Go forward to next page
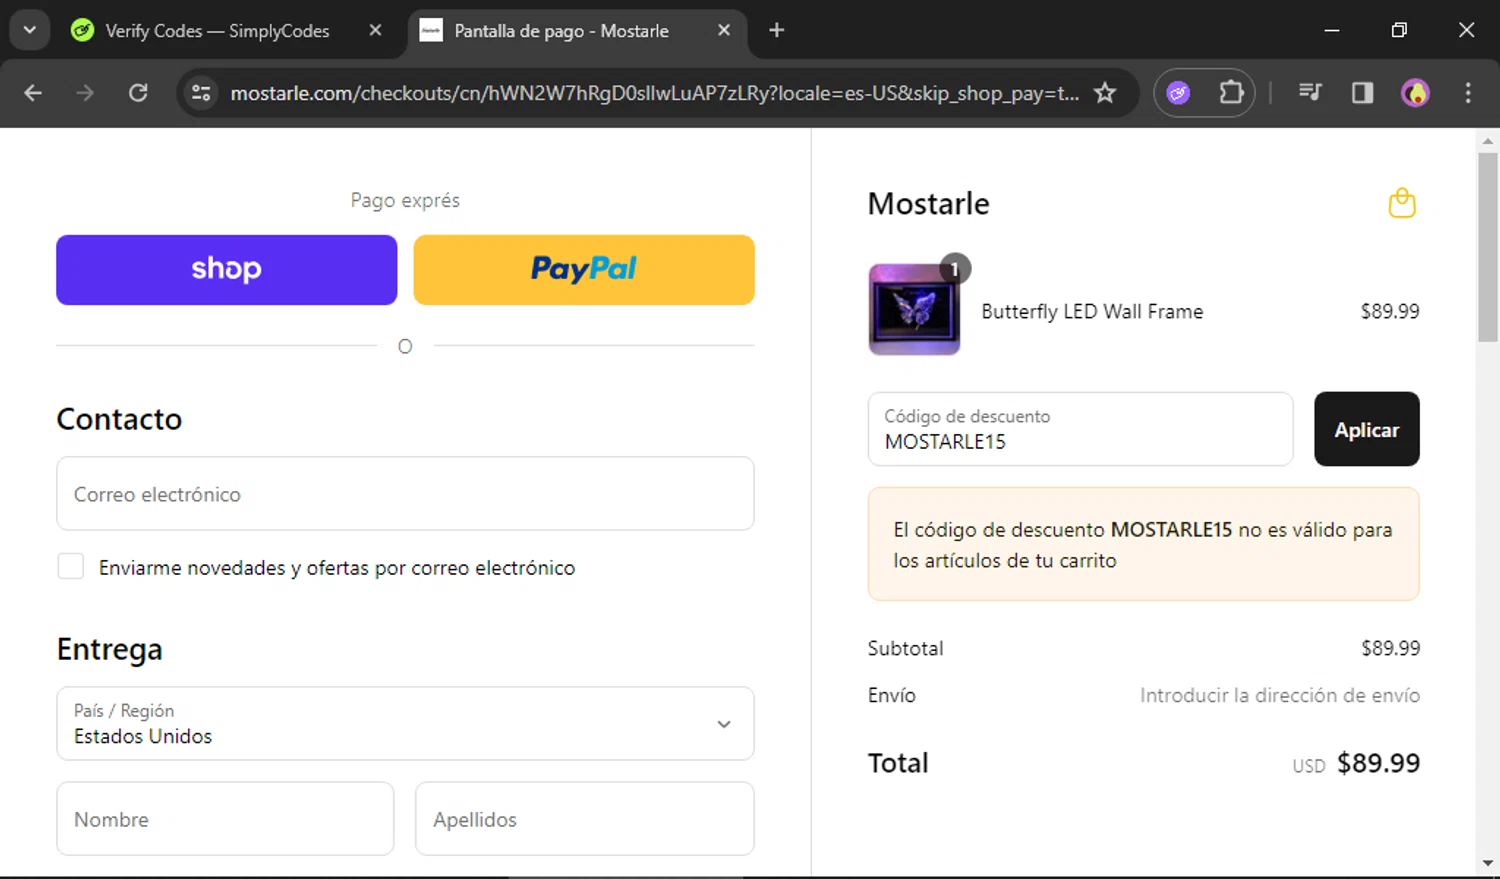Screen dimensions: 1500x879 (85, 93)
